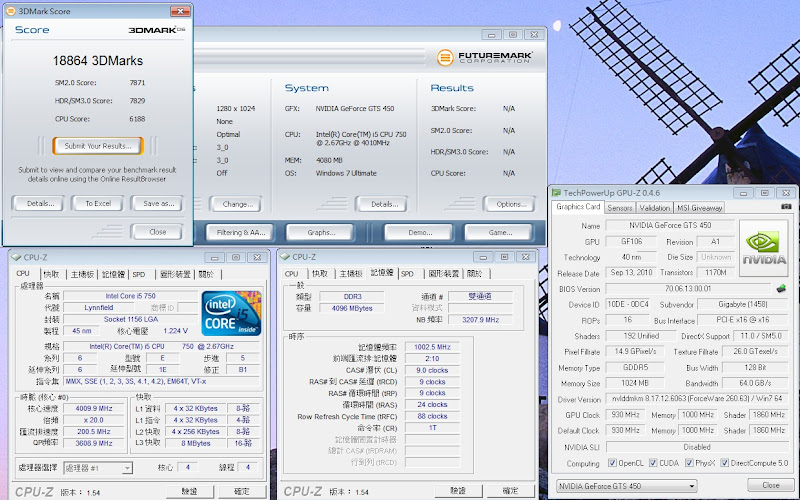Click Submit Your Results button
The image size is (800, 500).
97,145
